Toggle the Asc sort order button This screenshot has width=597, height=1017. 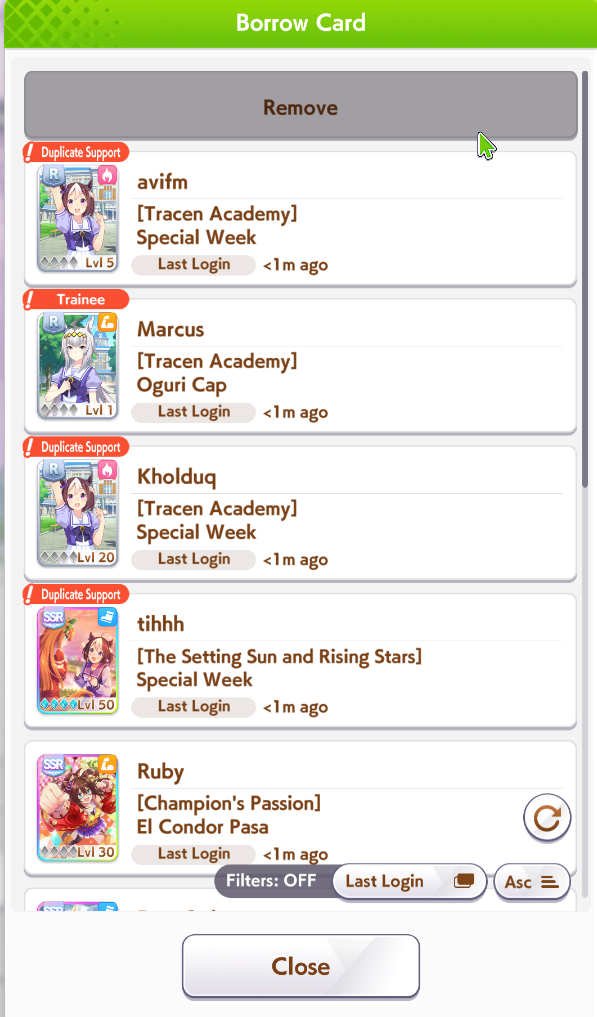point(532,882)
